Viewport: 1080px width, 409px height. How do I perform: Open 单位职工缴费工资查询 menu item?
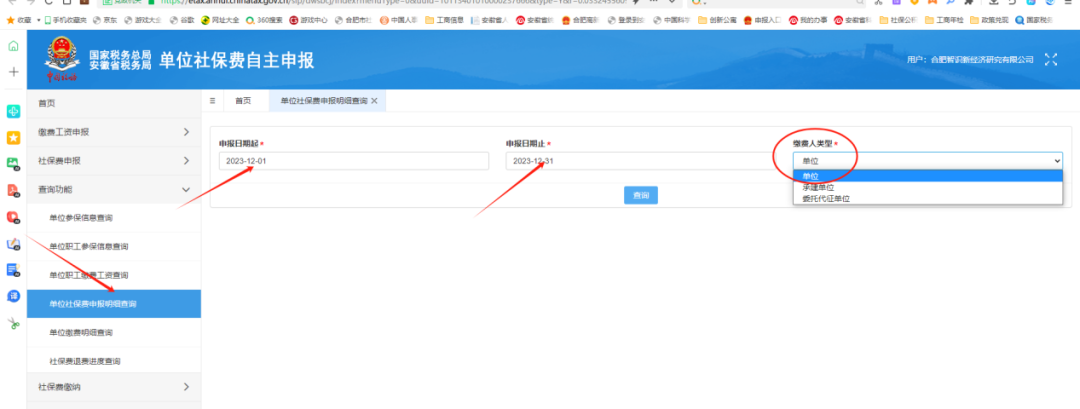click(114, 275)
